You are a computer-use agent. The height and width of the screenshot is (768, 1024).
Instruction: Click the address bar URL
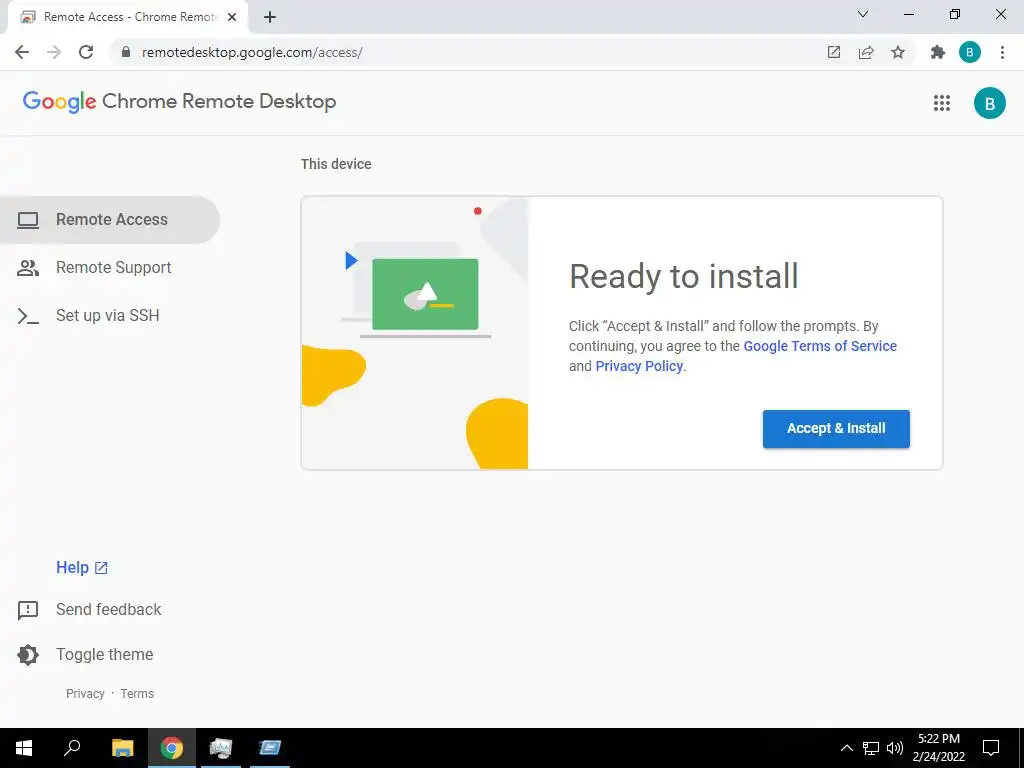[252, 52]
